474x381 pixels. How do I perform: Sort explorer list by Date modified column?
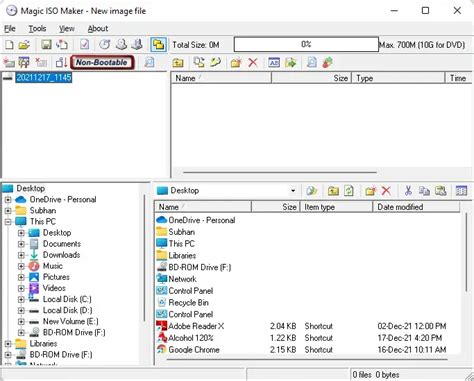(x=416, y=207)
